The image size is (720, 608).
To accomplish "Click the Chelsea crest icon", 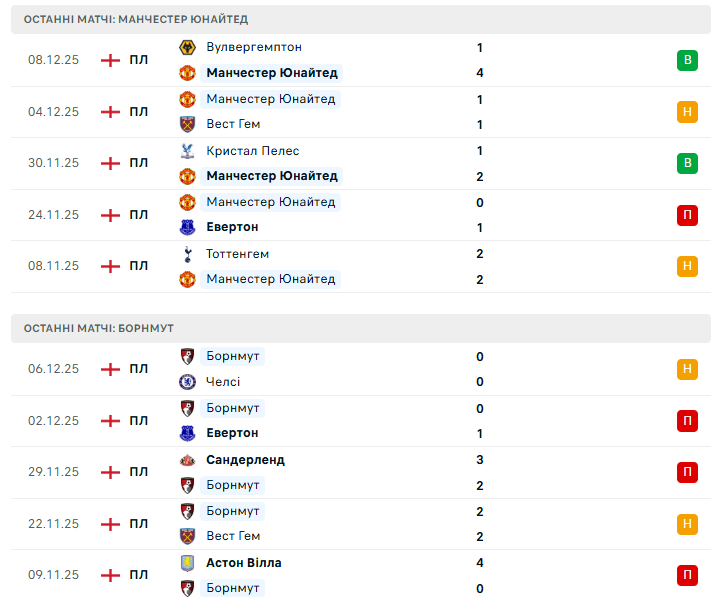I will click(187, 382).
